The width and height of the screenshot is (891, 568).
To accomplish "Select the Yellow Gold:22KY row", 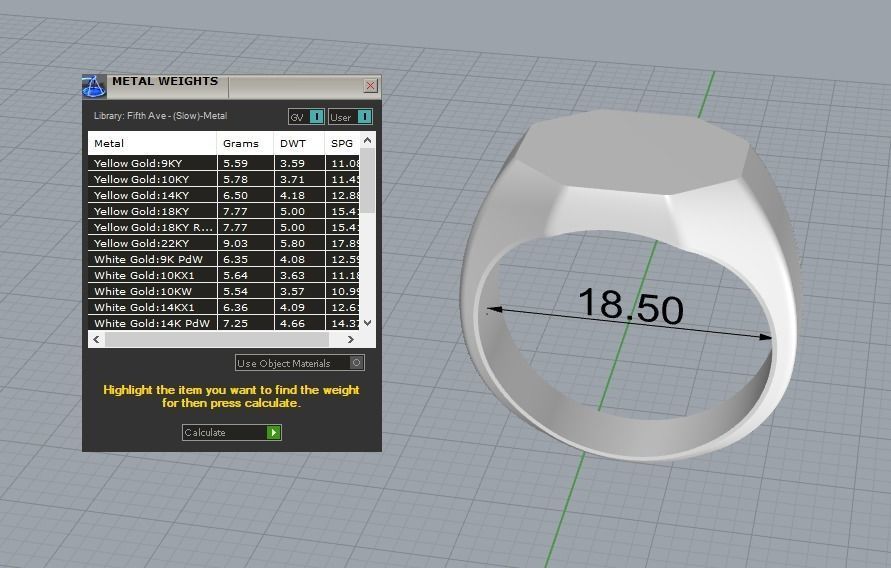I will [224, 243].
